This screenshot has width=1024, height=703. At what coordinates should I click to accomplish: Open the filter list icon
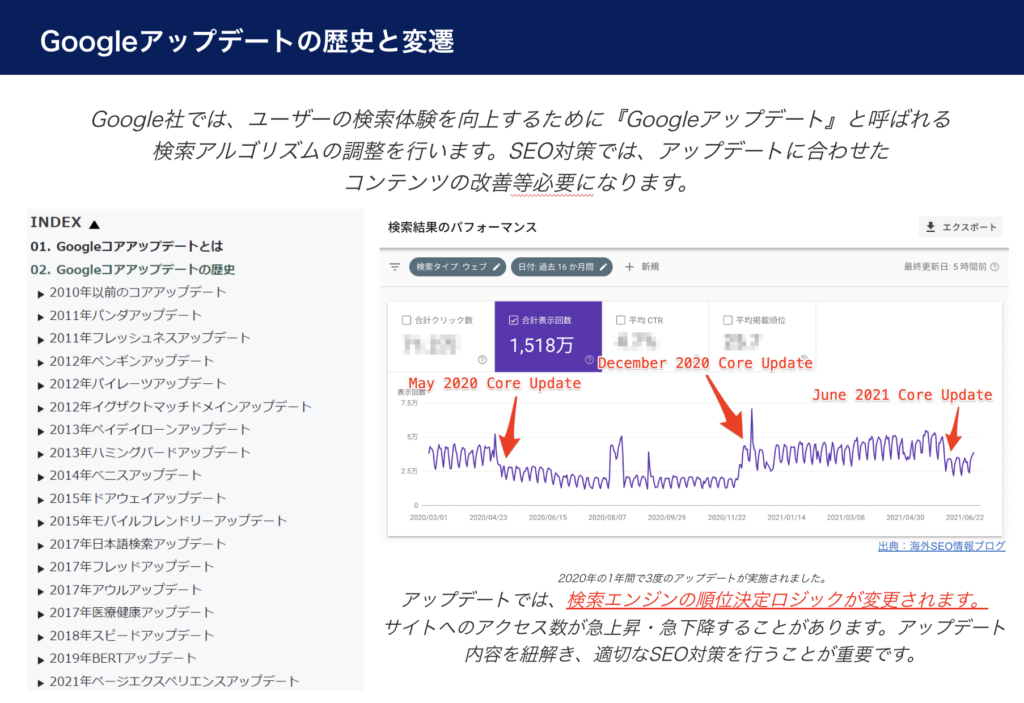click(395, 267)
